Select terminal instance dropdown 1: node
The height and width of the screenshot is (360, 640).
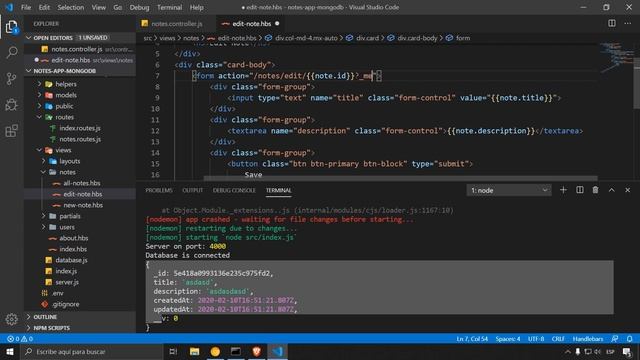point(509,190)
